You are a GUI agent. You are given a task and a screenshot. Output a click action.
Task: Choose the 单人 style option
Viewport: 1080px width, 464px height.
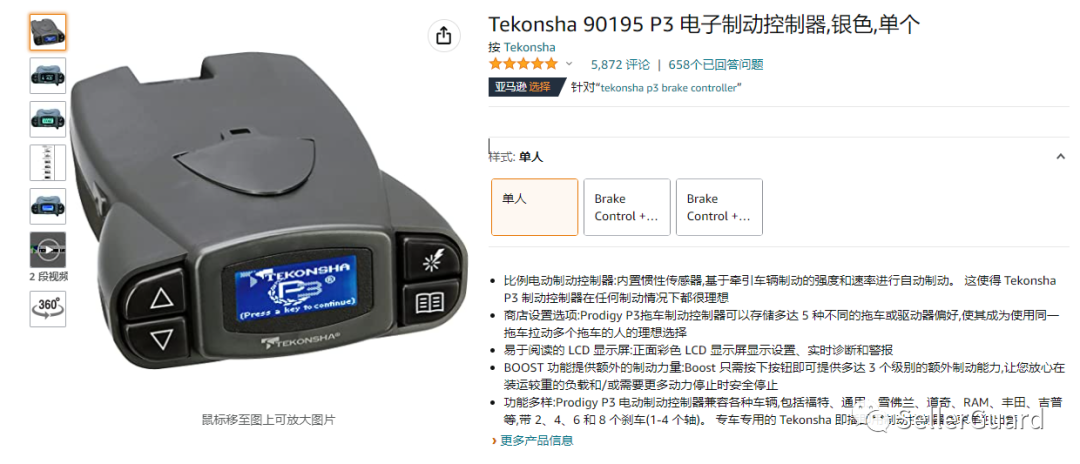[x=534, y=207]
